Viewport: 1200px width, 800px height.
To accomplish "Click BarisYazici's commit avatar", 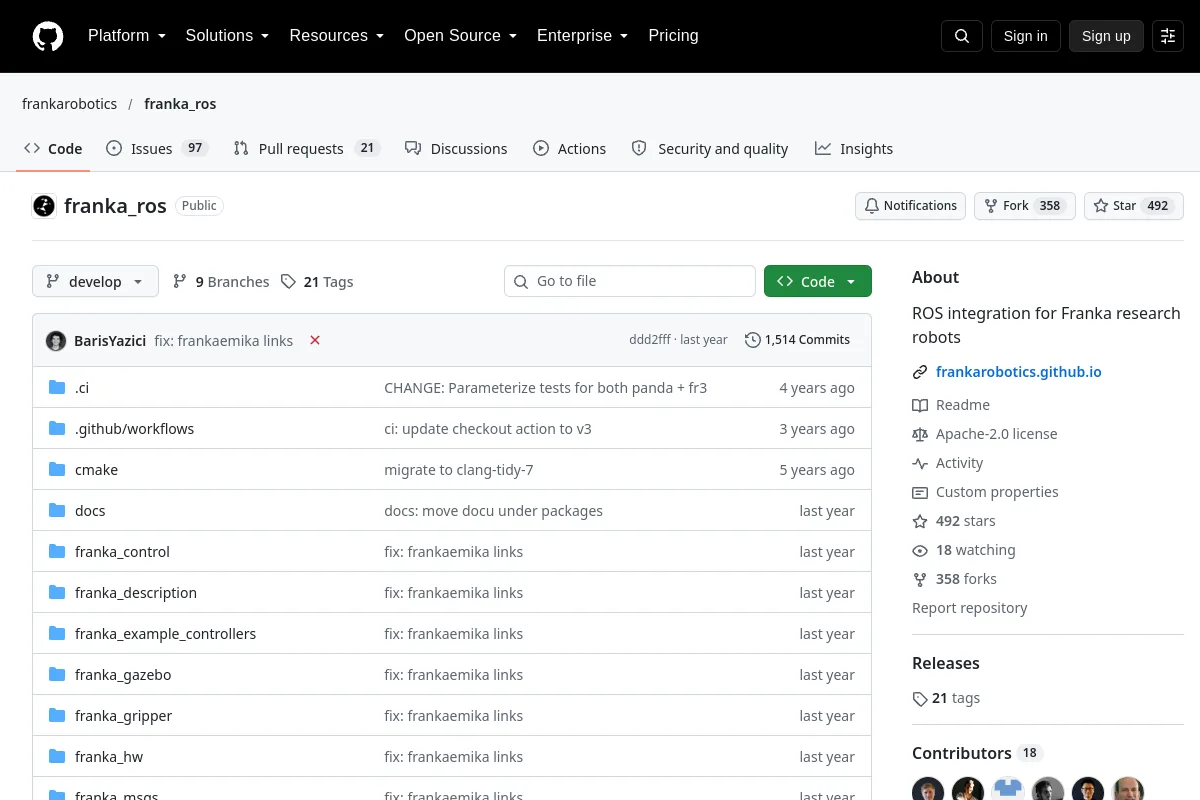I will [x=56, y=340].
